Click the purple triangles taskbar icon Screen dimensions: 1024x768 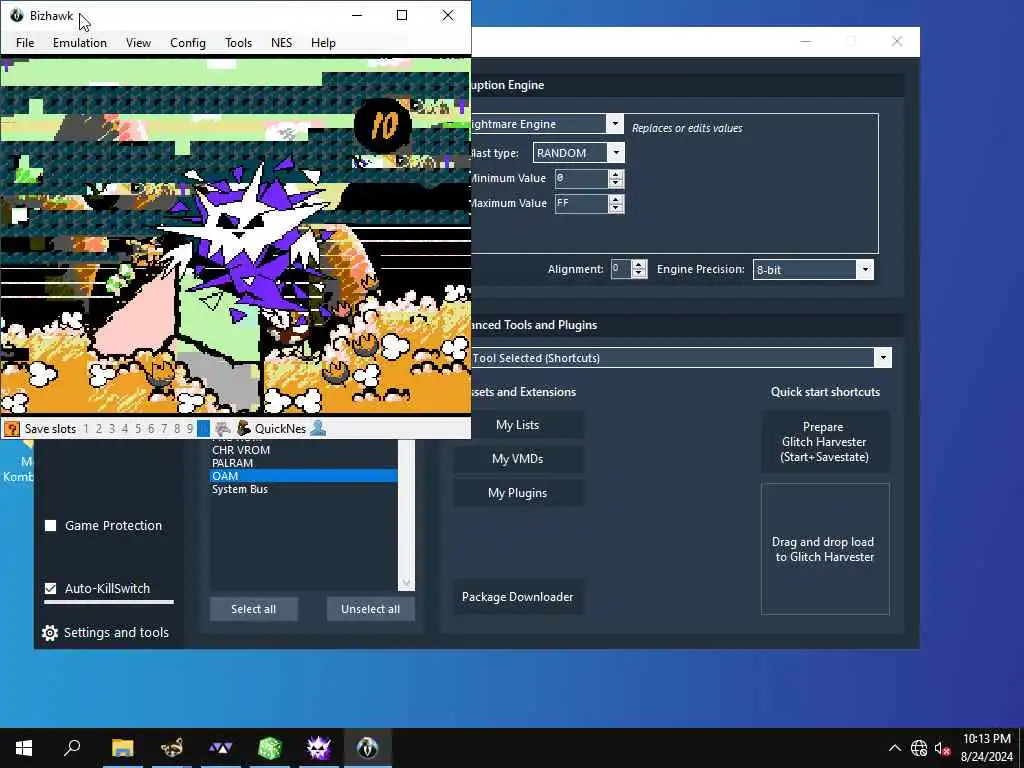[x=221, y=748]
